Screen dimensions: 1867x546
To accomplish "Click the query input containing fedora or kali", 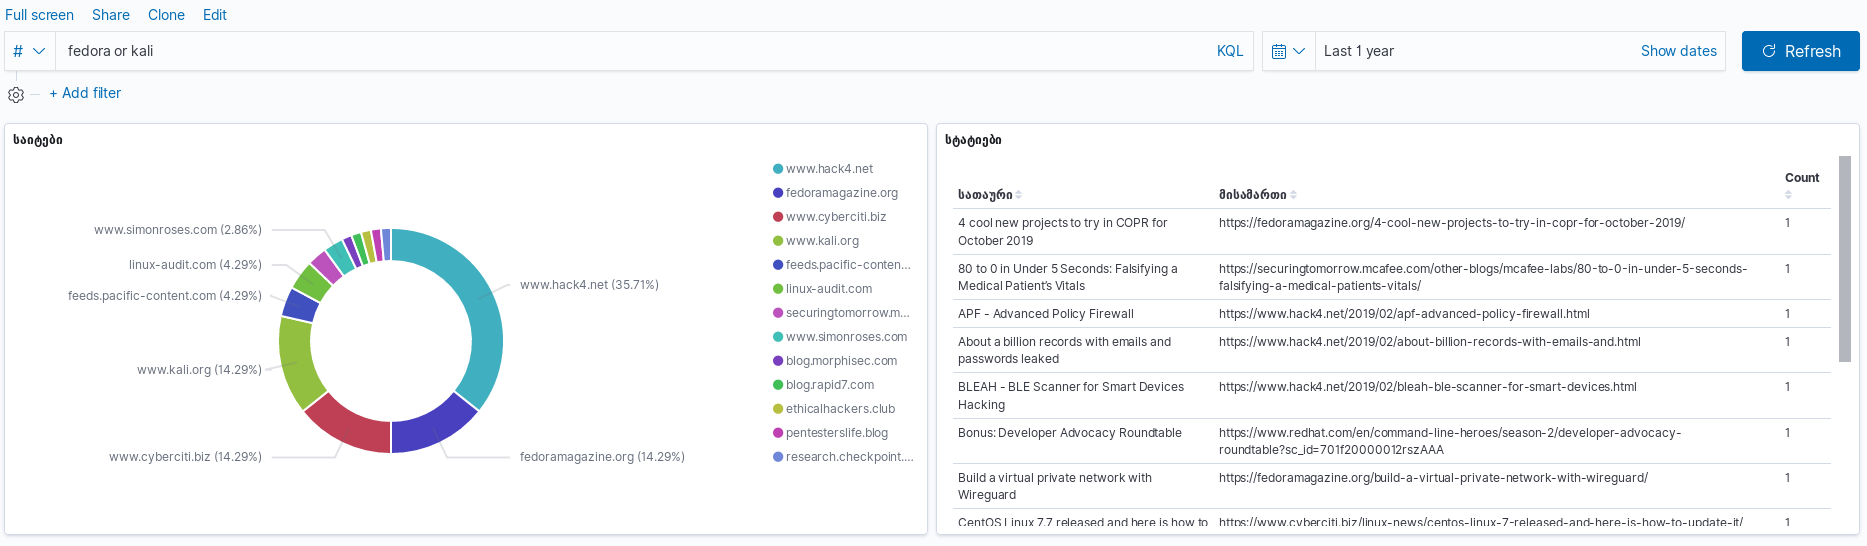I will pos(630,51).
